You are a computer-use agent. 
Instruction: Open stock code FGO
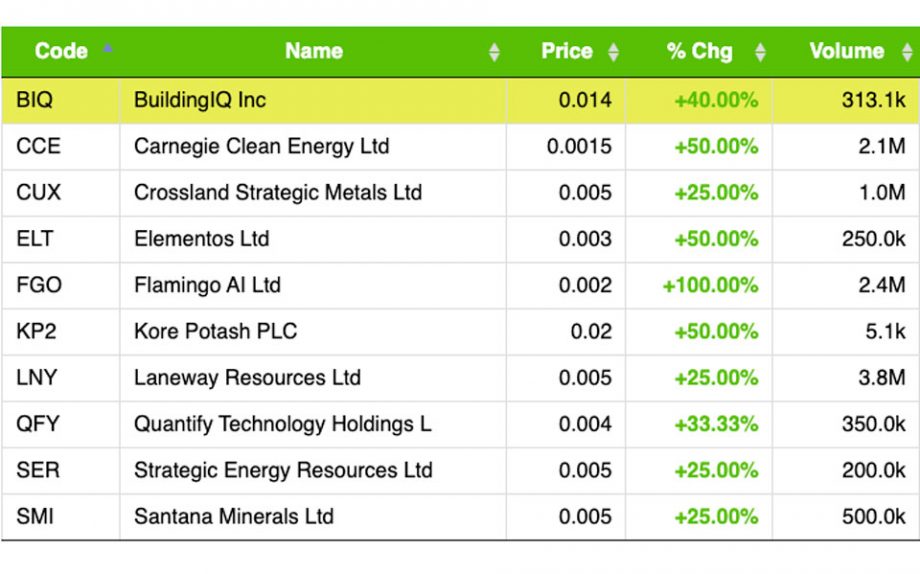point(39,285)
